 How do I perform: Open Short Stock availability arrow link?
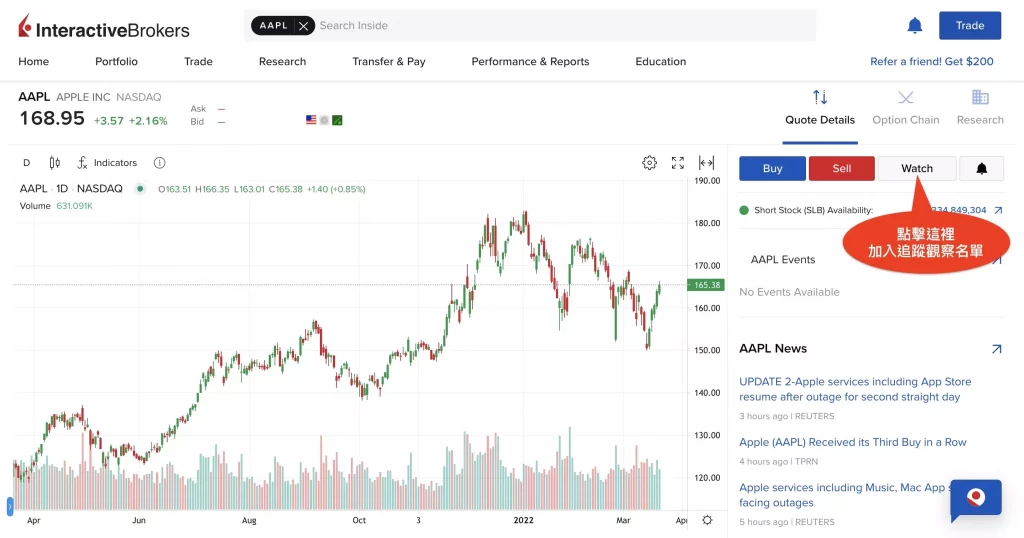pos(998,210)
